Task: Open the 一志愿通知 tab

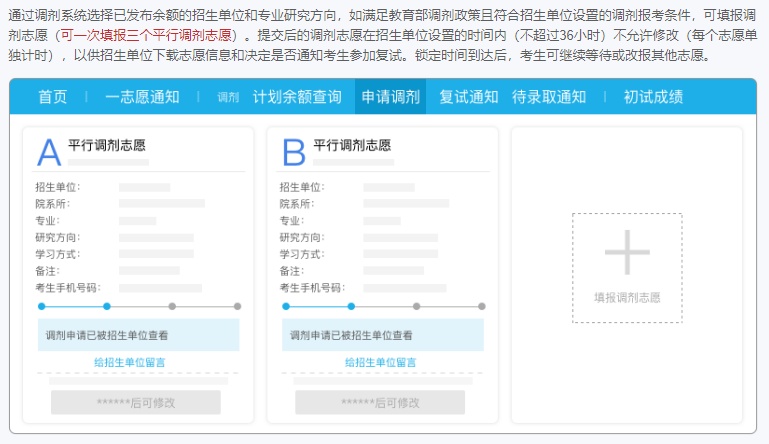Action: (x=142, y=97)
